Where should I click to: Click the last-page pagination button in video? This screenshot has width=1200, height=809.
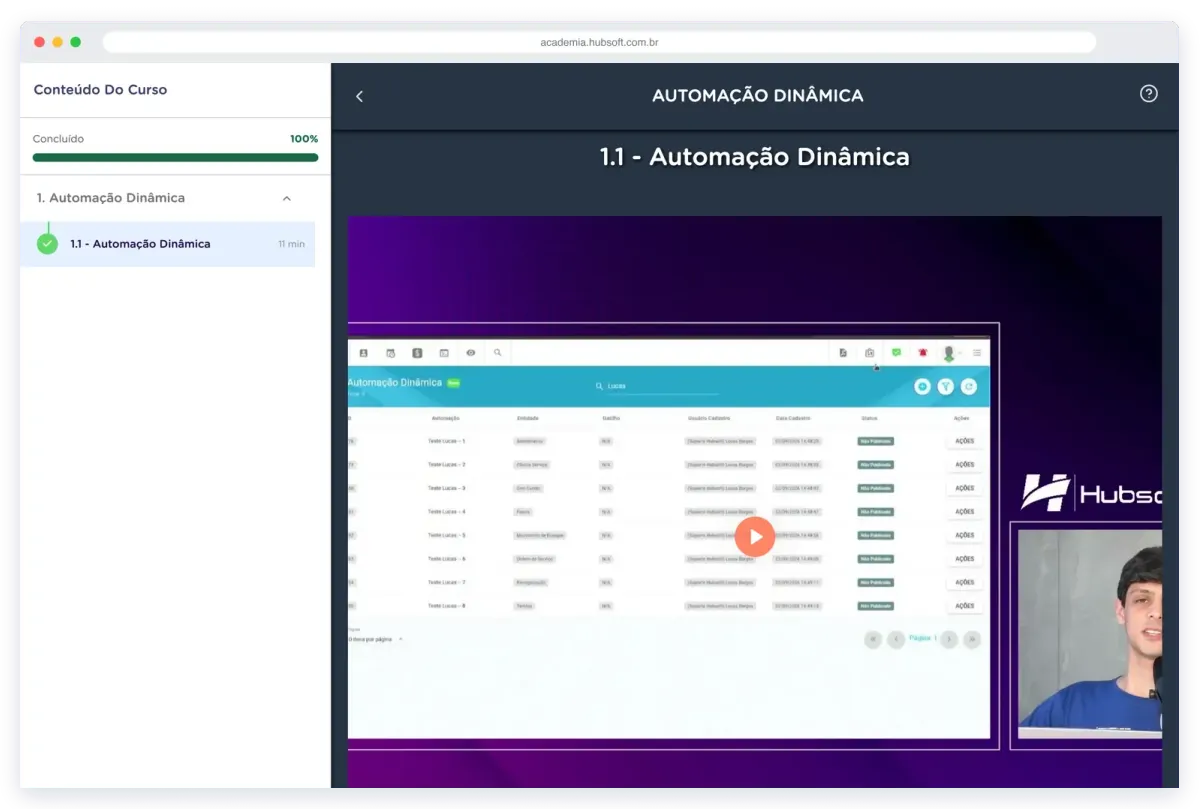pos(972,639)
